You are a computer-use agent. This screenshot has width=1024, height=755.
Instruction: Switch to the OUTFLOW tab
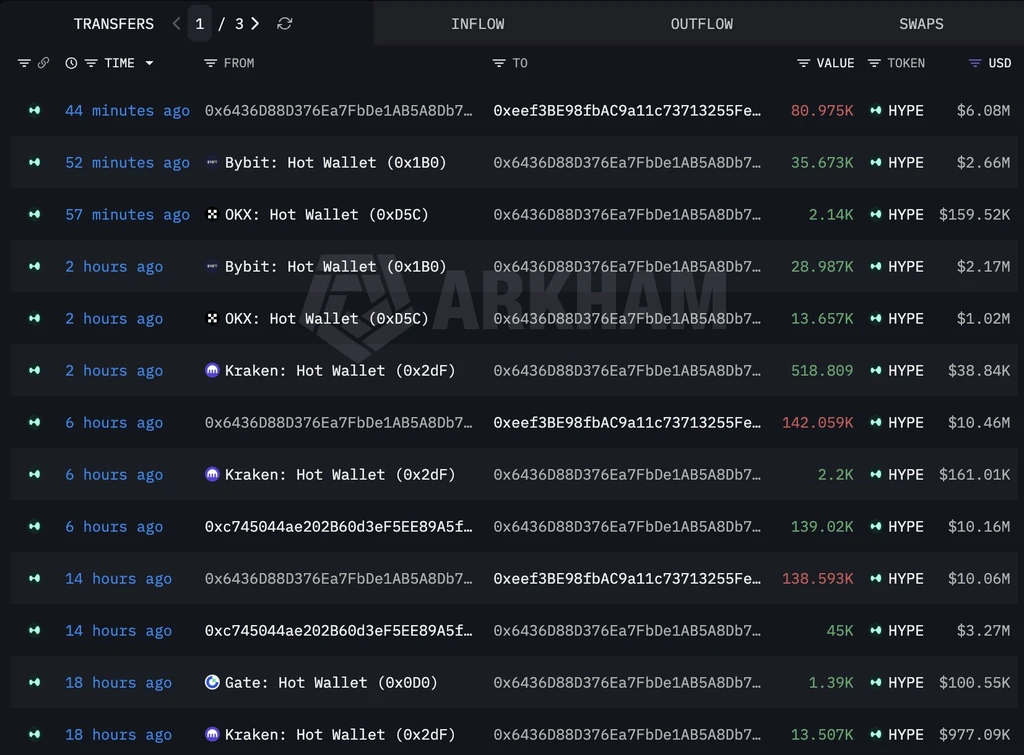point(701,24)
